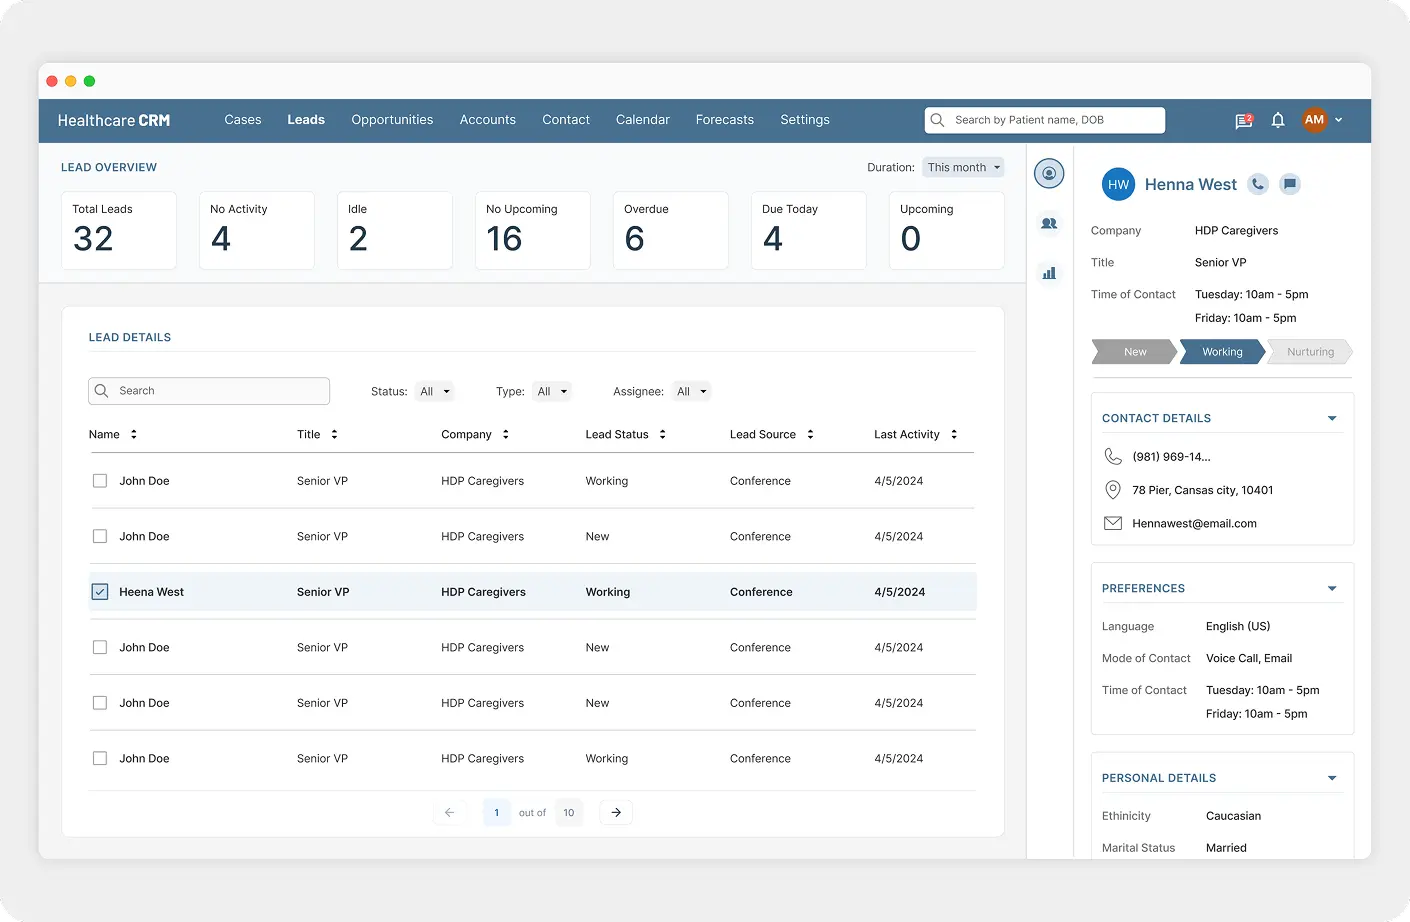Open the Calendar menu item

click(642, 119)
